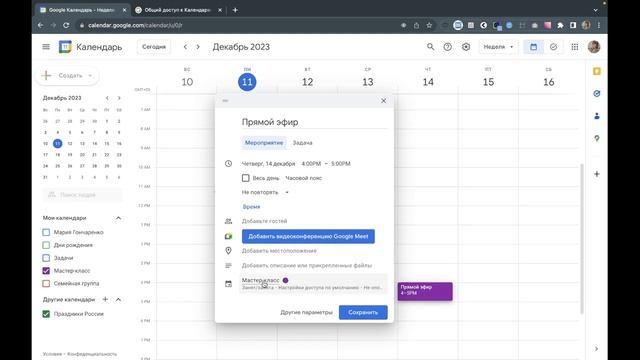Select day 14 in the week header
The image size is (640, 360).
click(x=428, y=82)
